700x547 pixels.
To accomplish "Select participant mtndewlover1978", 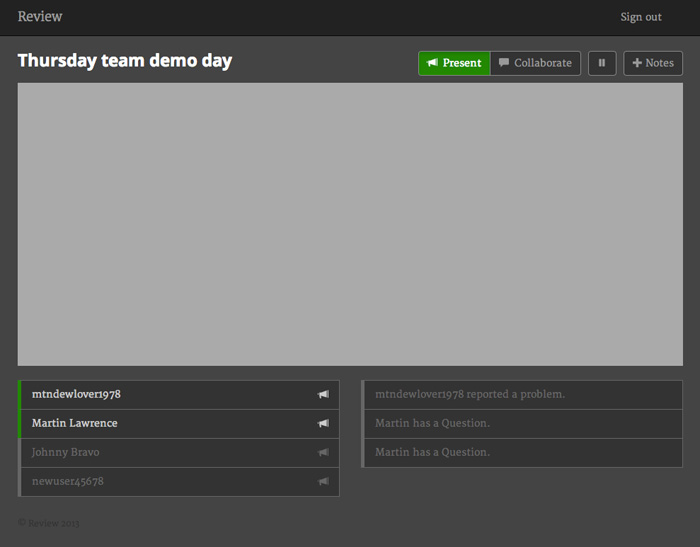I will pos(179,395).
